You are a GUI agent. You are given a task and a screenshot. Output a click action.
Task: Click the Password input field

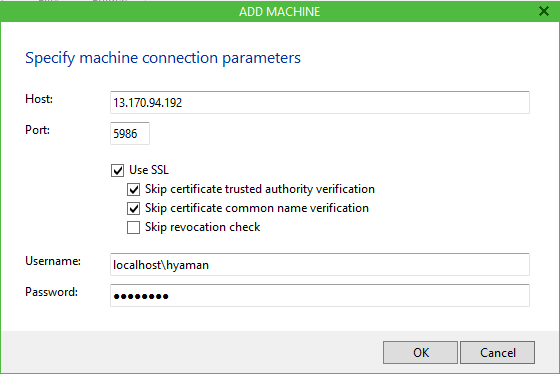(320, 296)
